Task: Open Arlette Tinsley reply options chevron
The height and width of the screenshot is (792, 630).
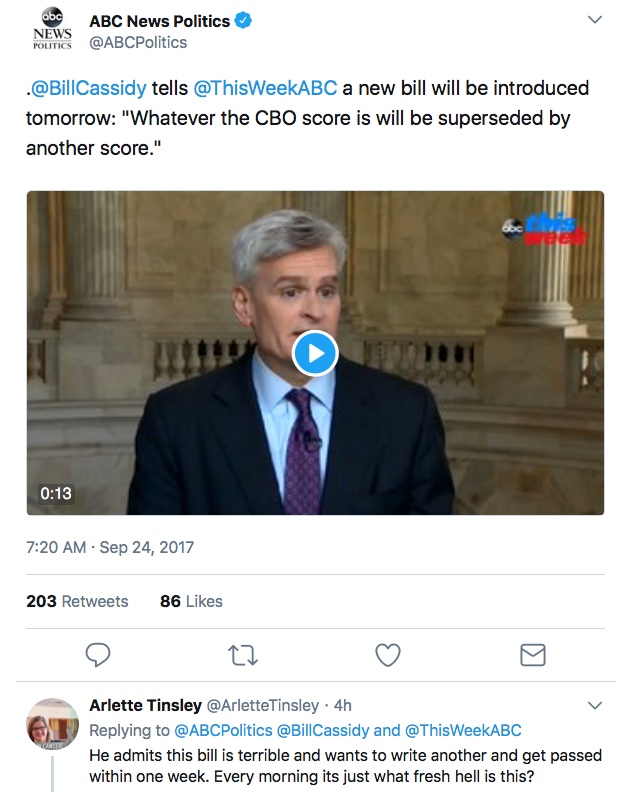Action: click(595, 706)
